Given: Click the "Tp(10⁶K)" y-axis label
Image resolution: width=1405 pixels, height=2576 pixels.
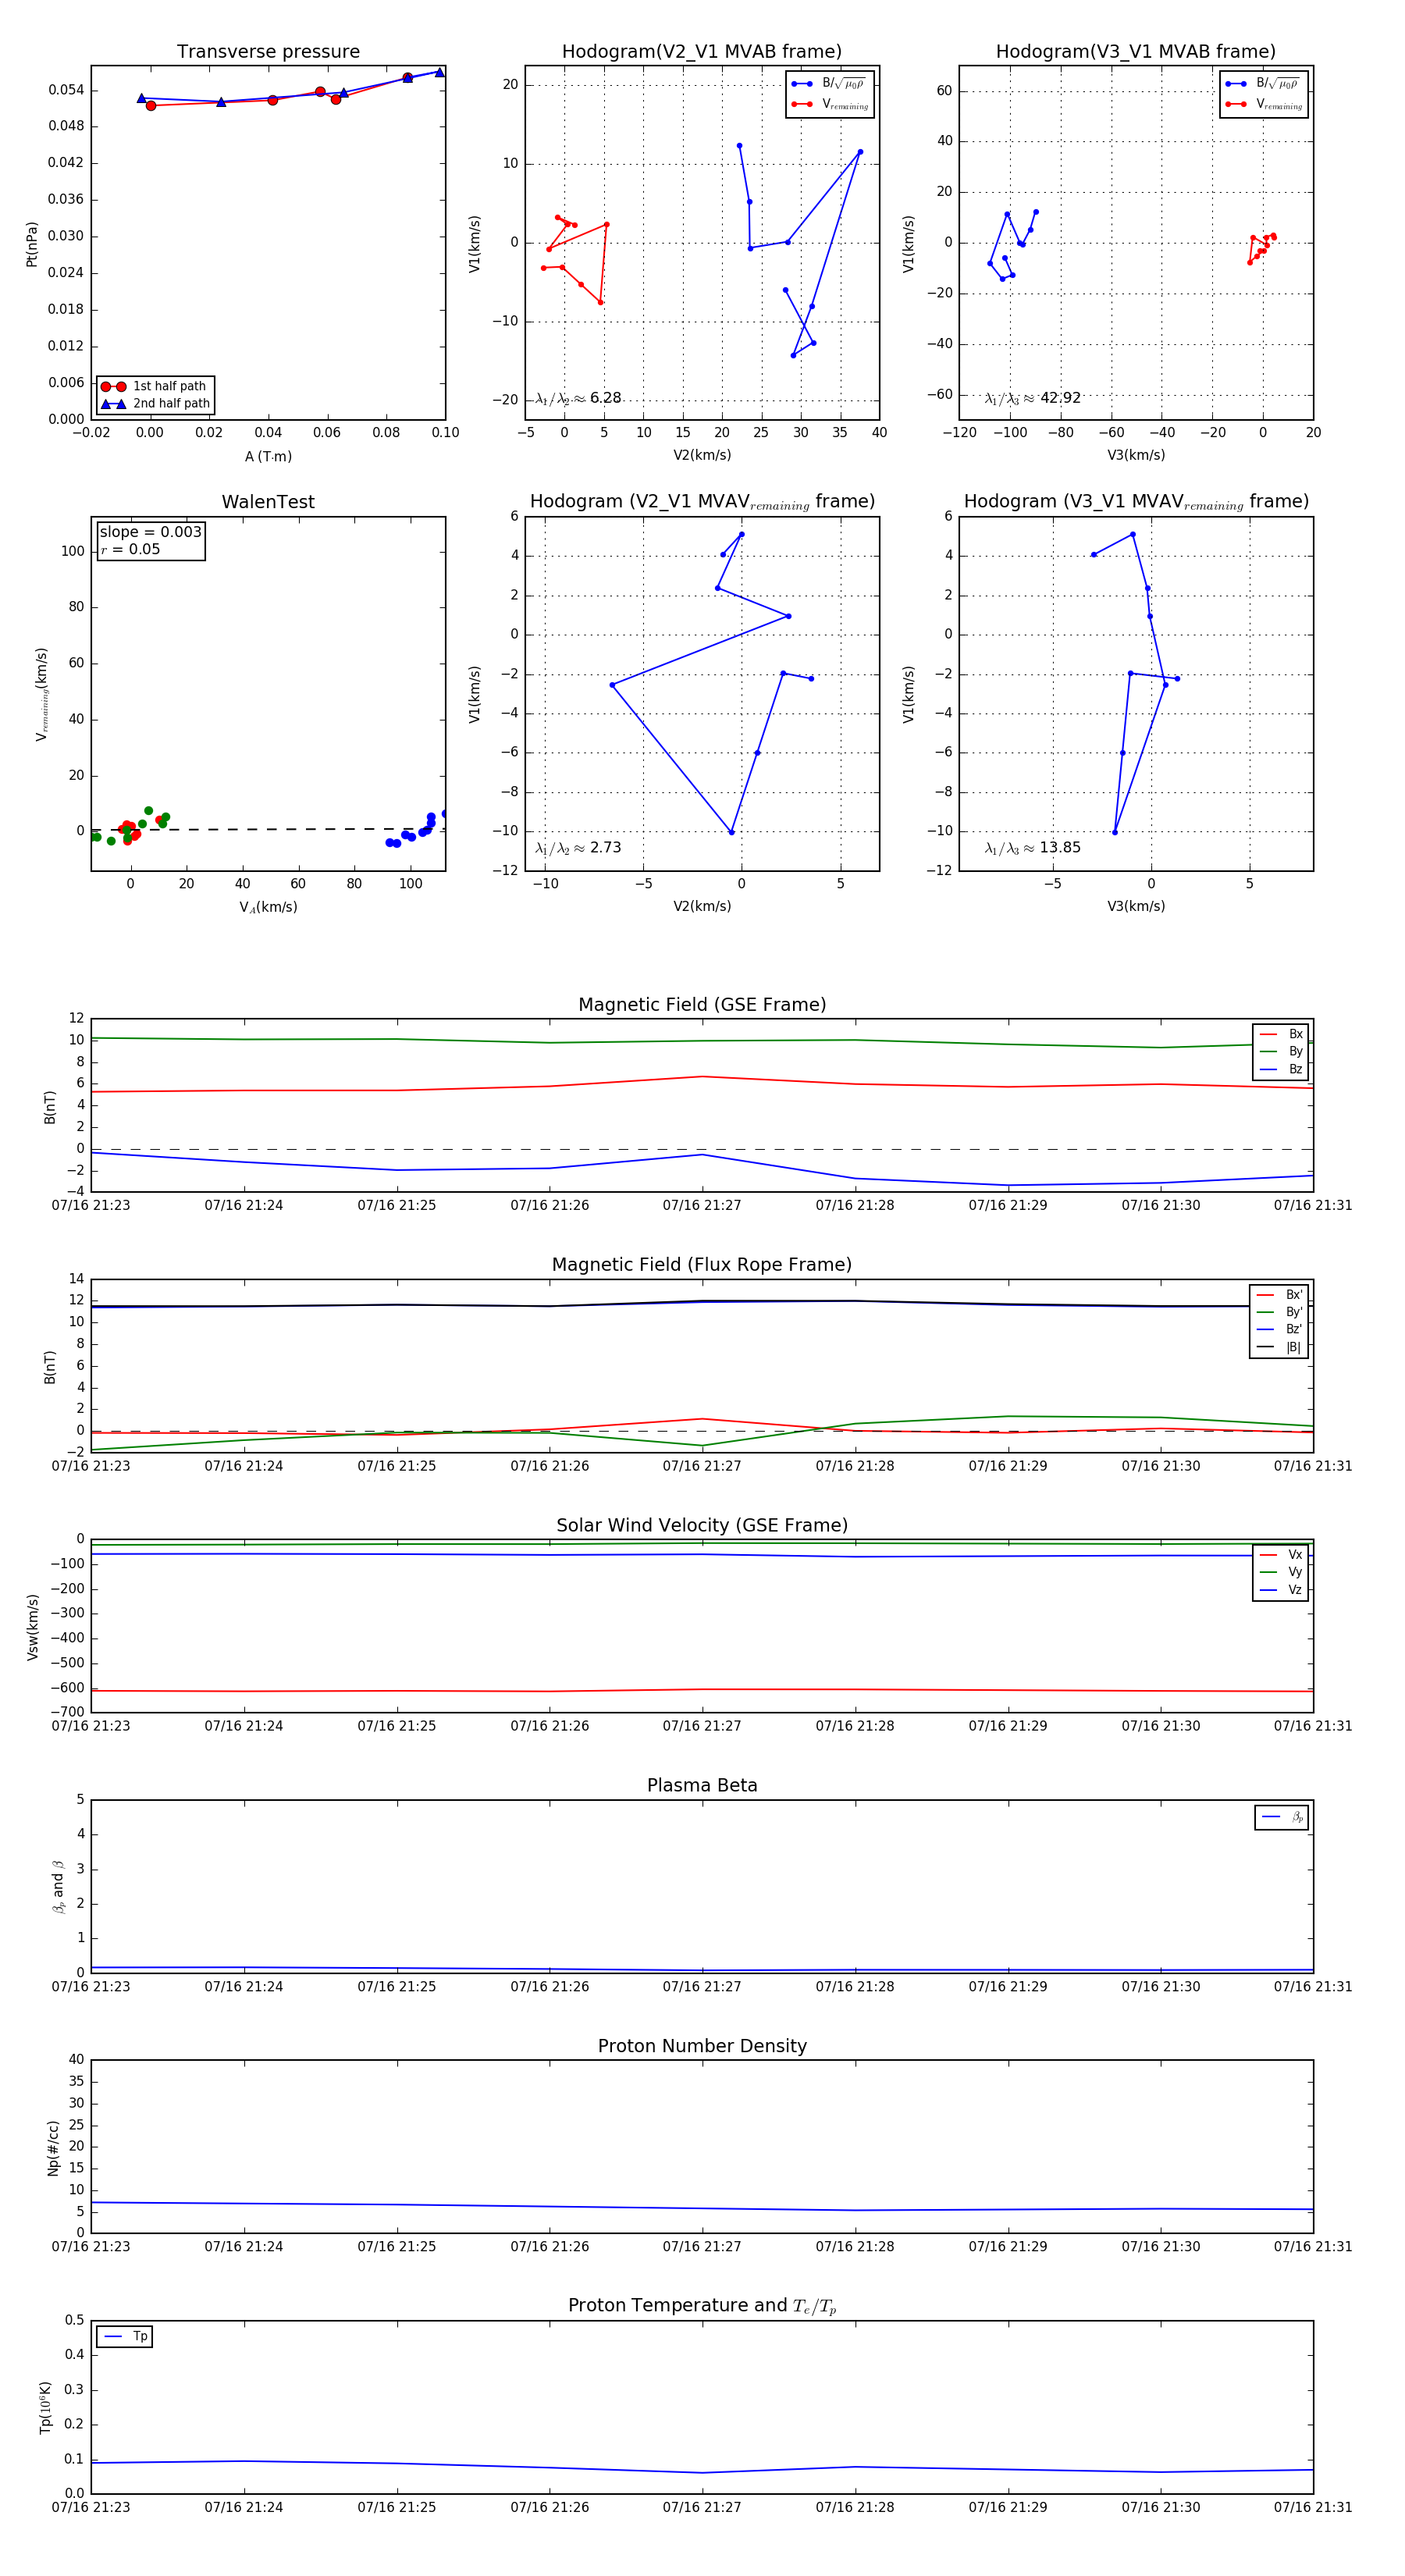Looking at the screenshot, I should tap(45, 2407).
